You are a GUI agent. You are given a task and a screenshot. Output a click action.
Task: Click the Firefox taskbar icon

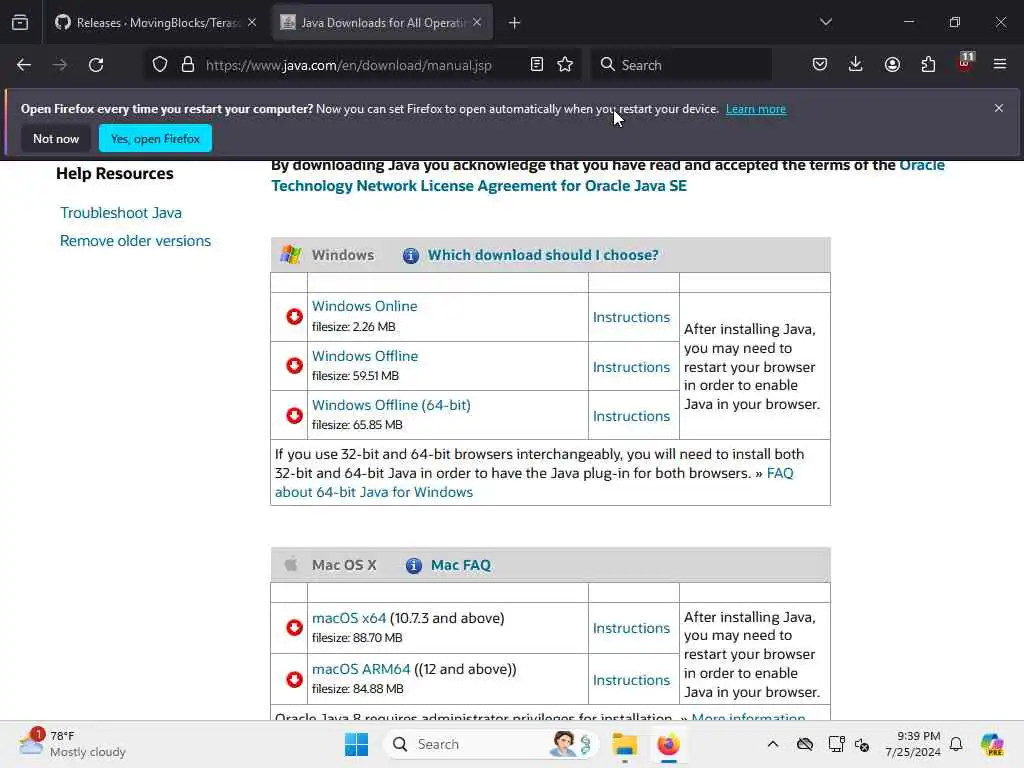click(x=668, y=744)
